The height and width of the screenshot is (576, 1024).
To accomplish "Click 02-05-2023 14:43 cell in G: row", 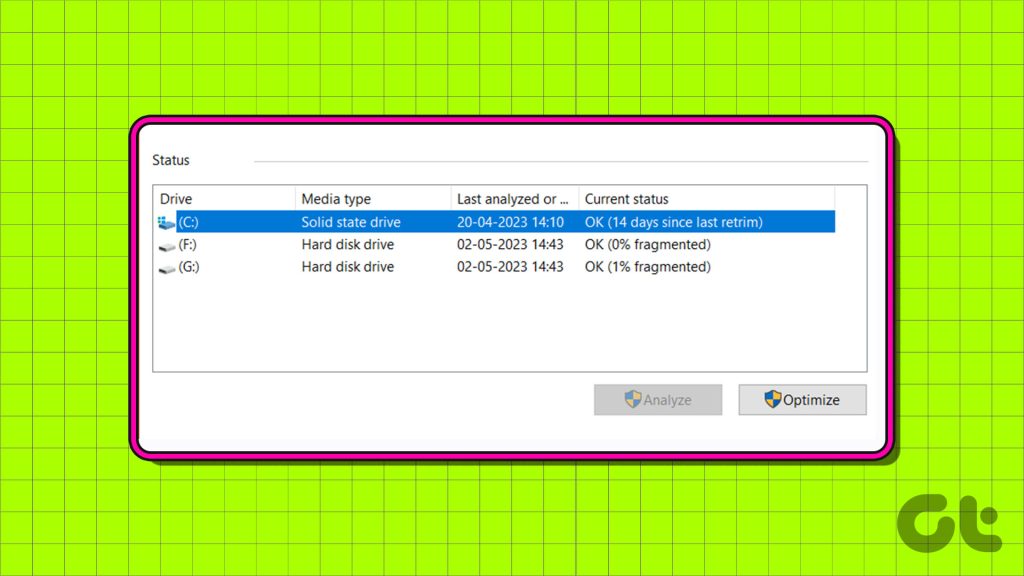I will click(510, 266).
